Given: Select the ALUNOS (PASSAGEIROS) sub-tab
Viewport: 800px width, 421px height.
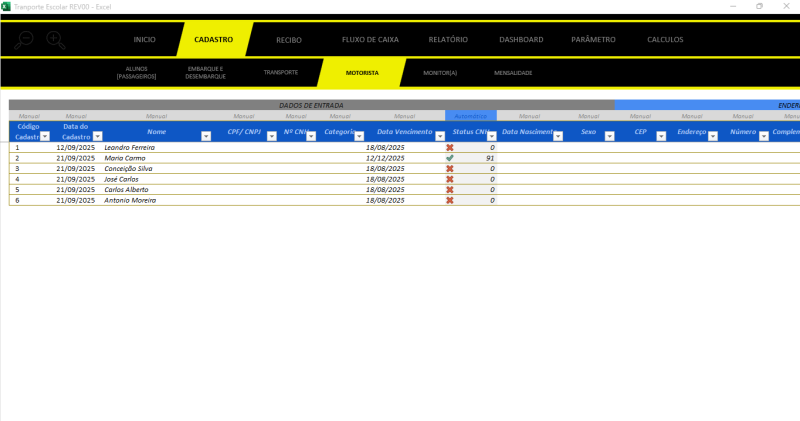Looking at the screenshot, I should (x=137, y=73).
